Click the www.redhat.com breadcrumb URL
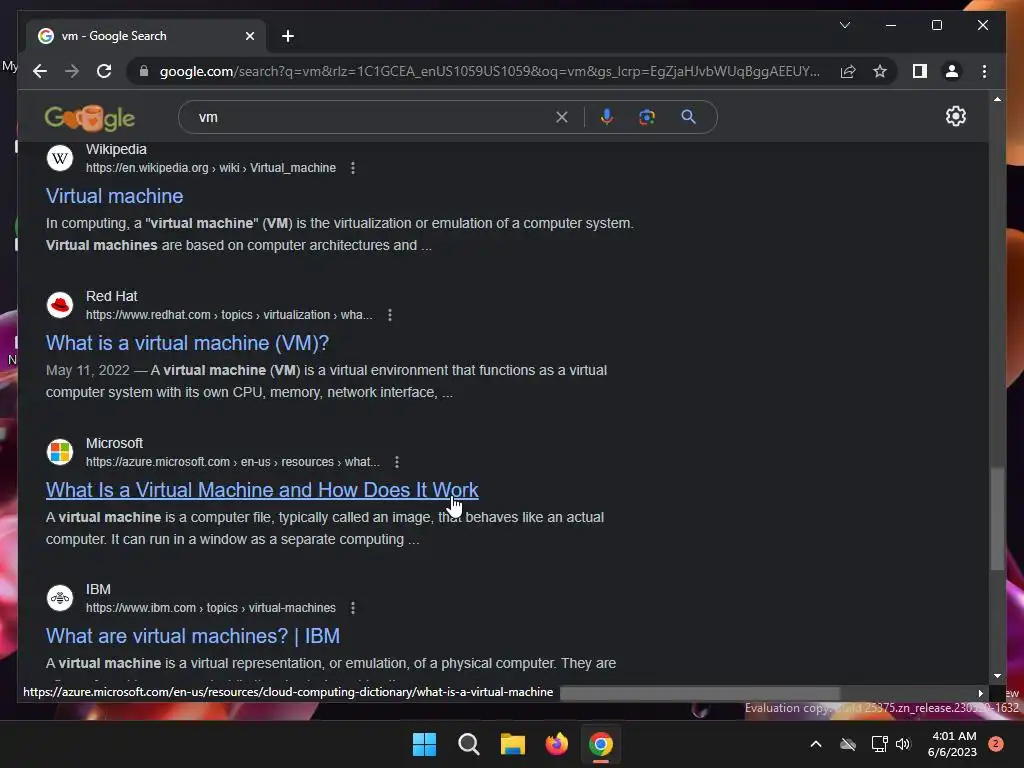1024x768 pixels. 229,315
